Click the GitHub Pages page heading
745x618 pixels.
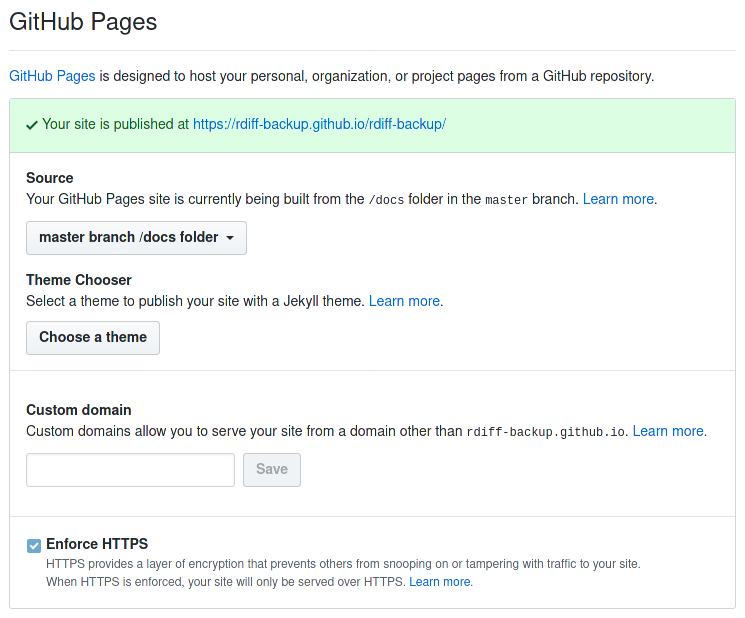tap(83, 22)
